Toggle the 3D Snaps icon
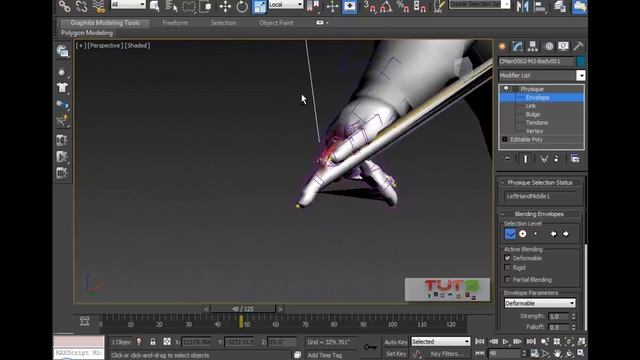Image resolution: width=640 pixels, height=360 pixels. [370, 7]
